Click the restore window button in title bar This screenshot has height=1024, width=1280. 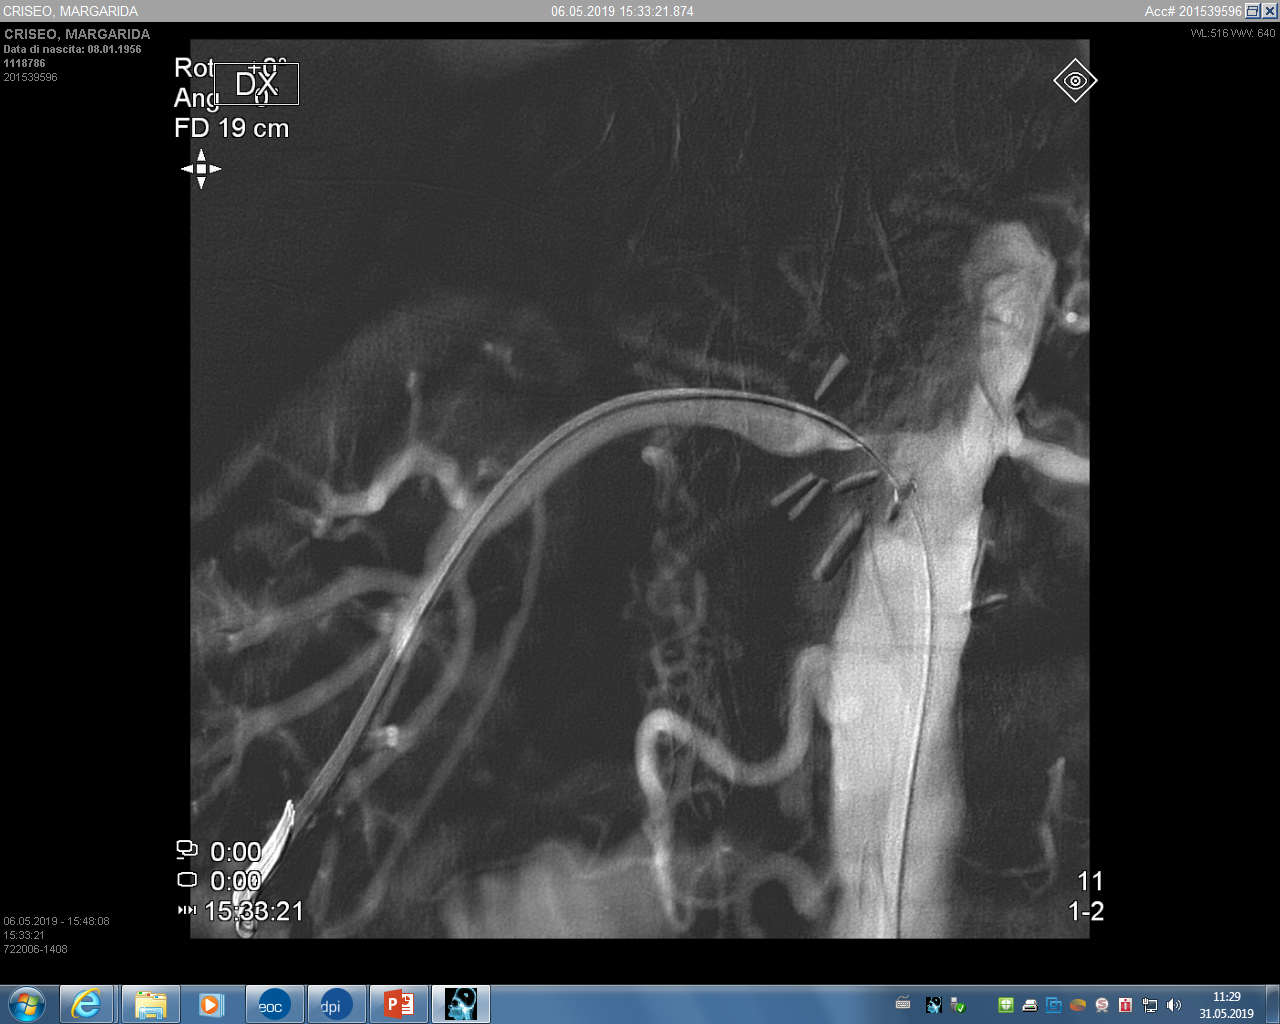point(1252,11)
